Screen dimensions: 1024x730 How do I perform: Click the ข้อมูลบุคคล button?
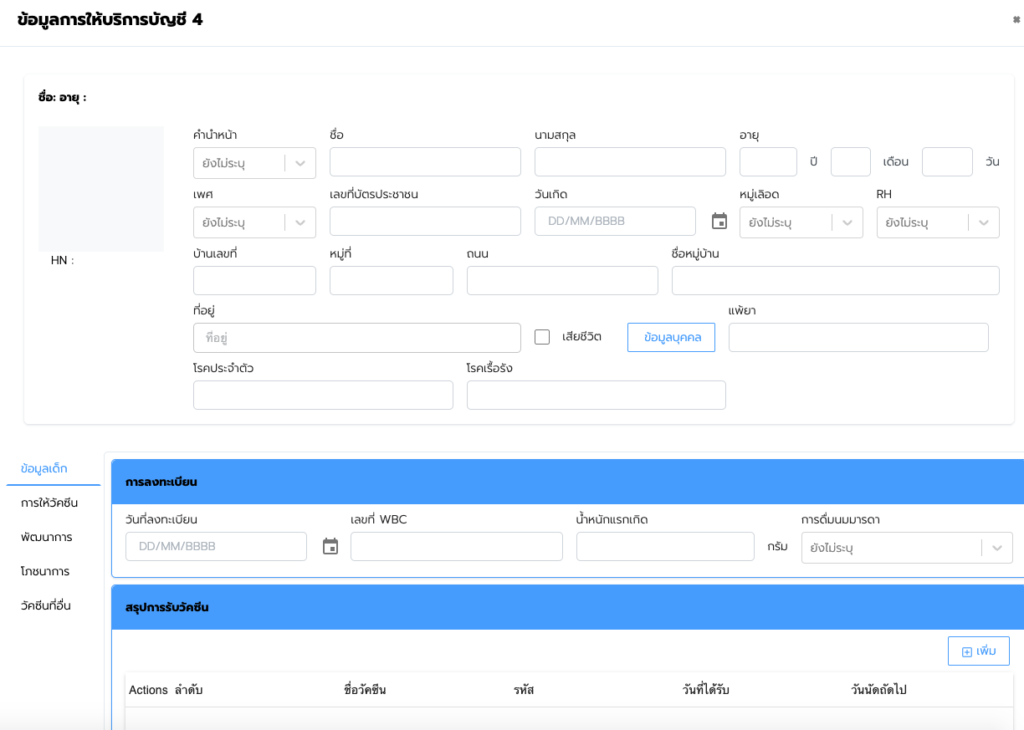[x=671, y=338]
